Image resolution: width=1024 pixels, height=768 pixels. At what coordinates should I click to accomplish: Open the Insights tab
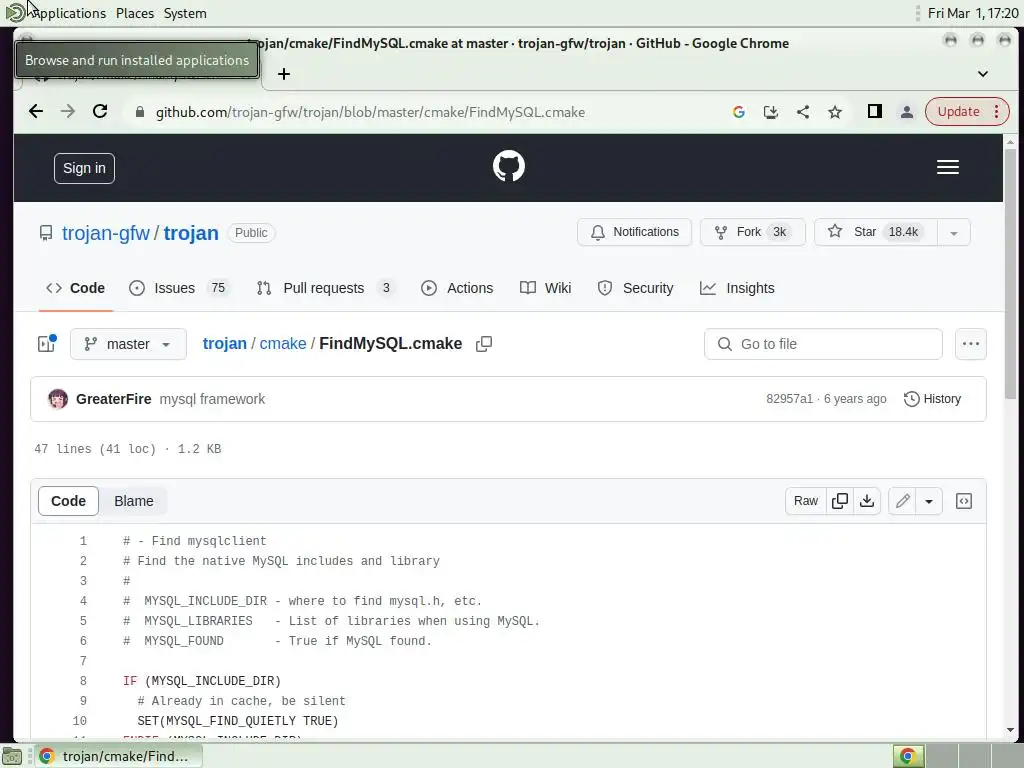click(737, 288)
